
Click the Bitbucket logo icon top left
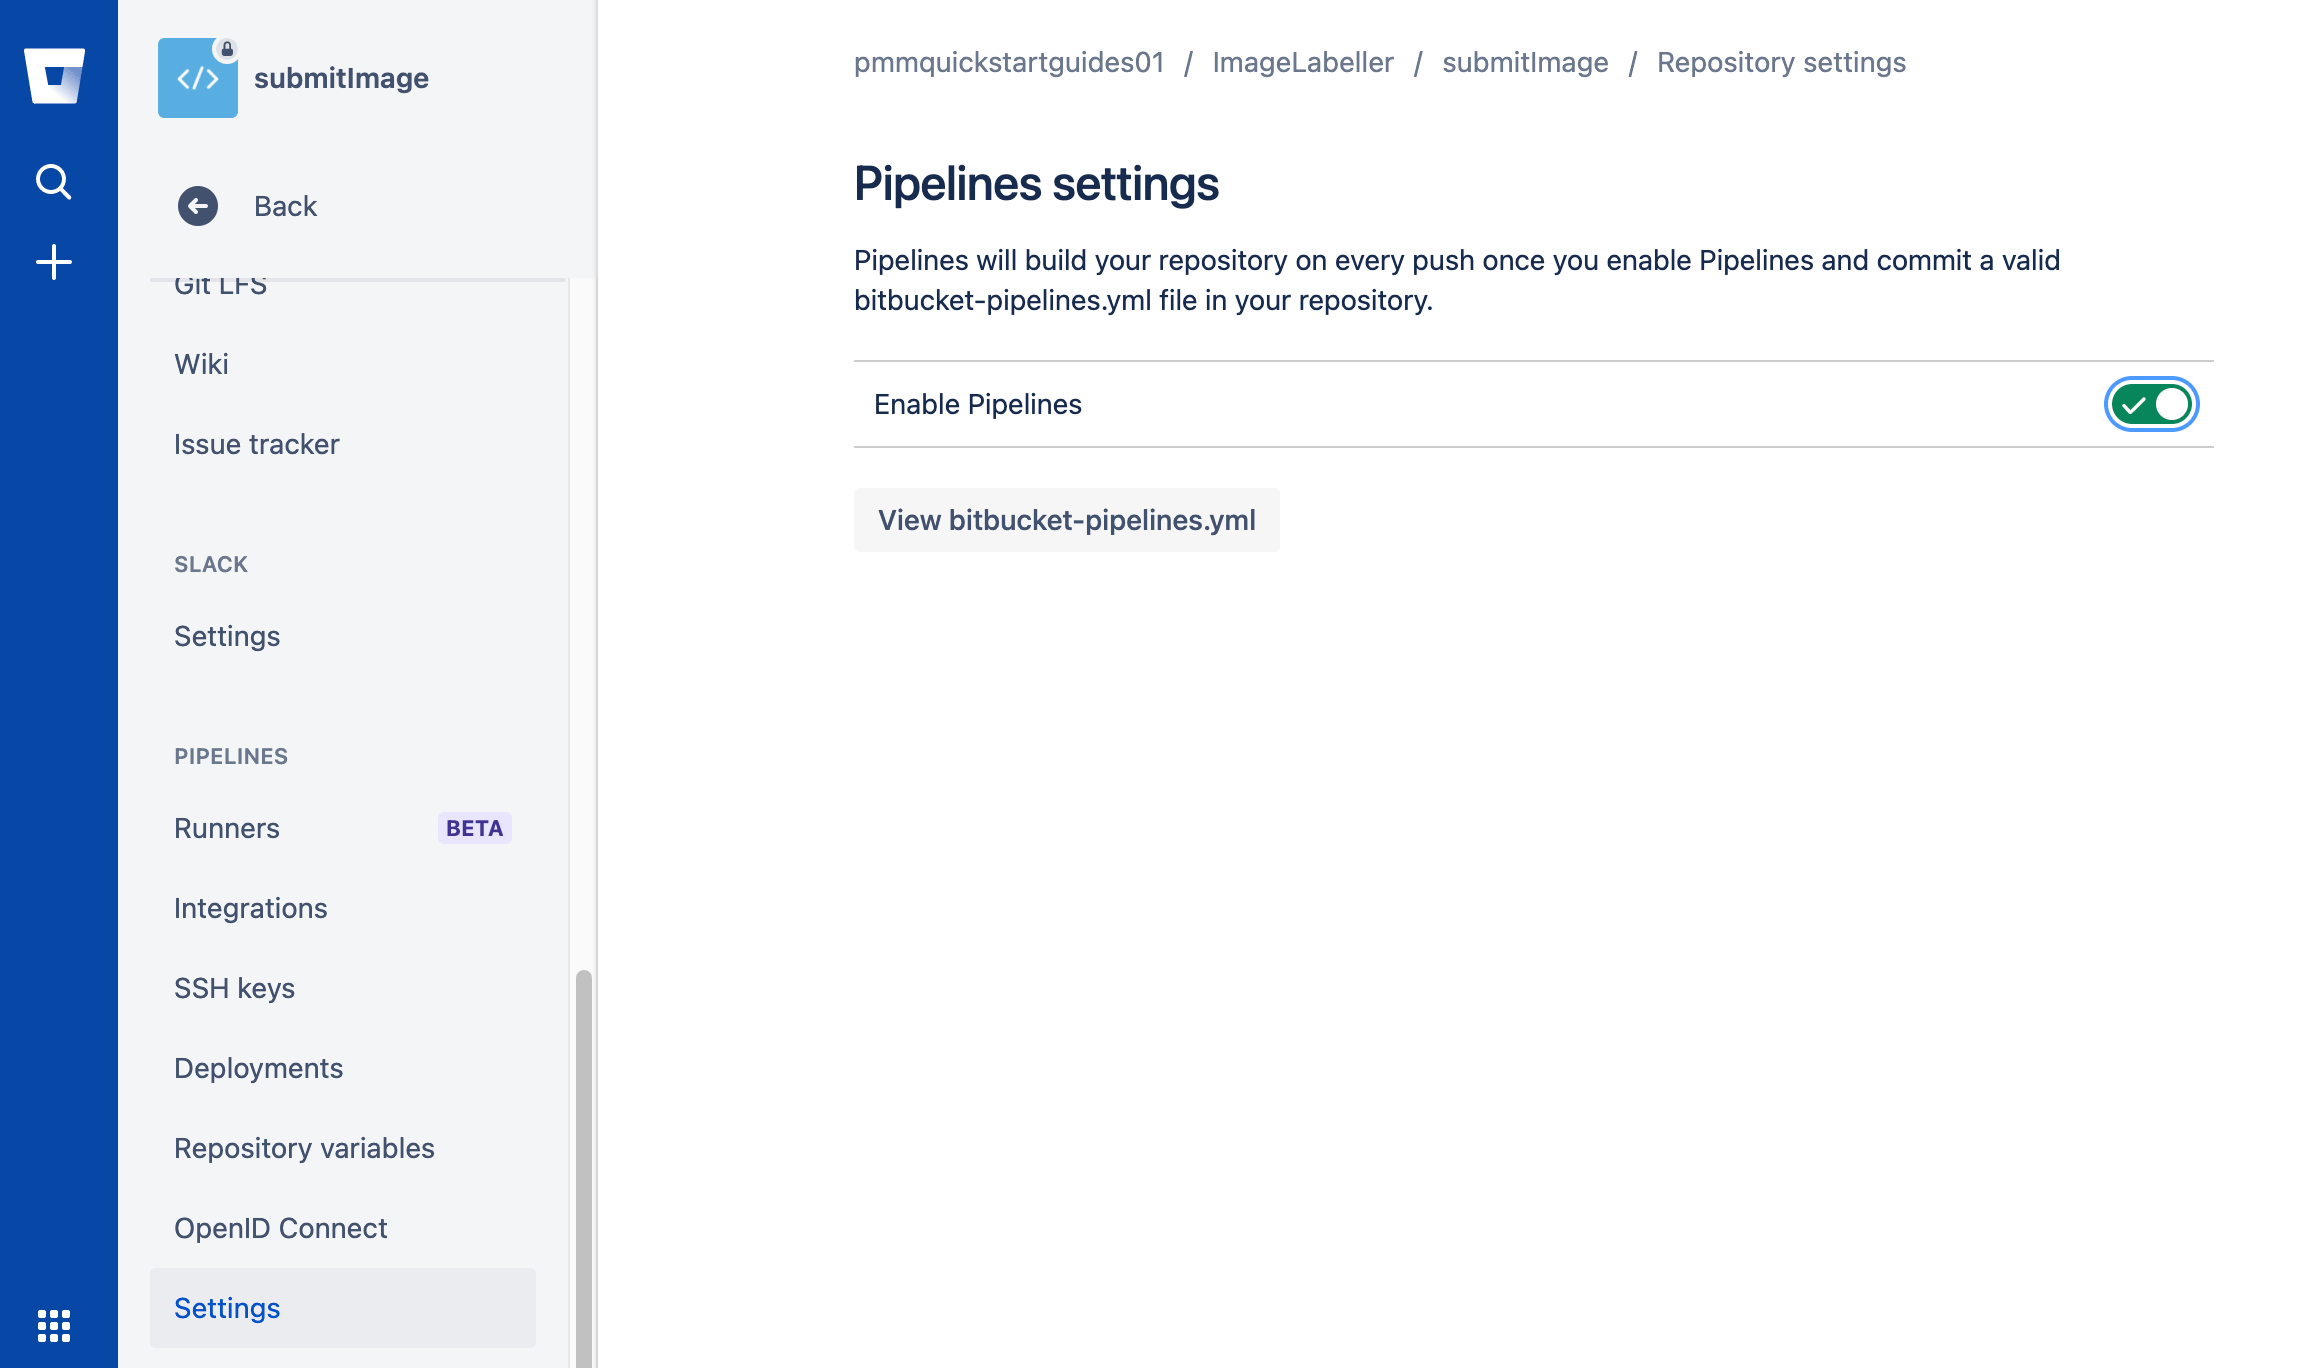pos(59,77)
